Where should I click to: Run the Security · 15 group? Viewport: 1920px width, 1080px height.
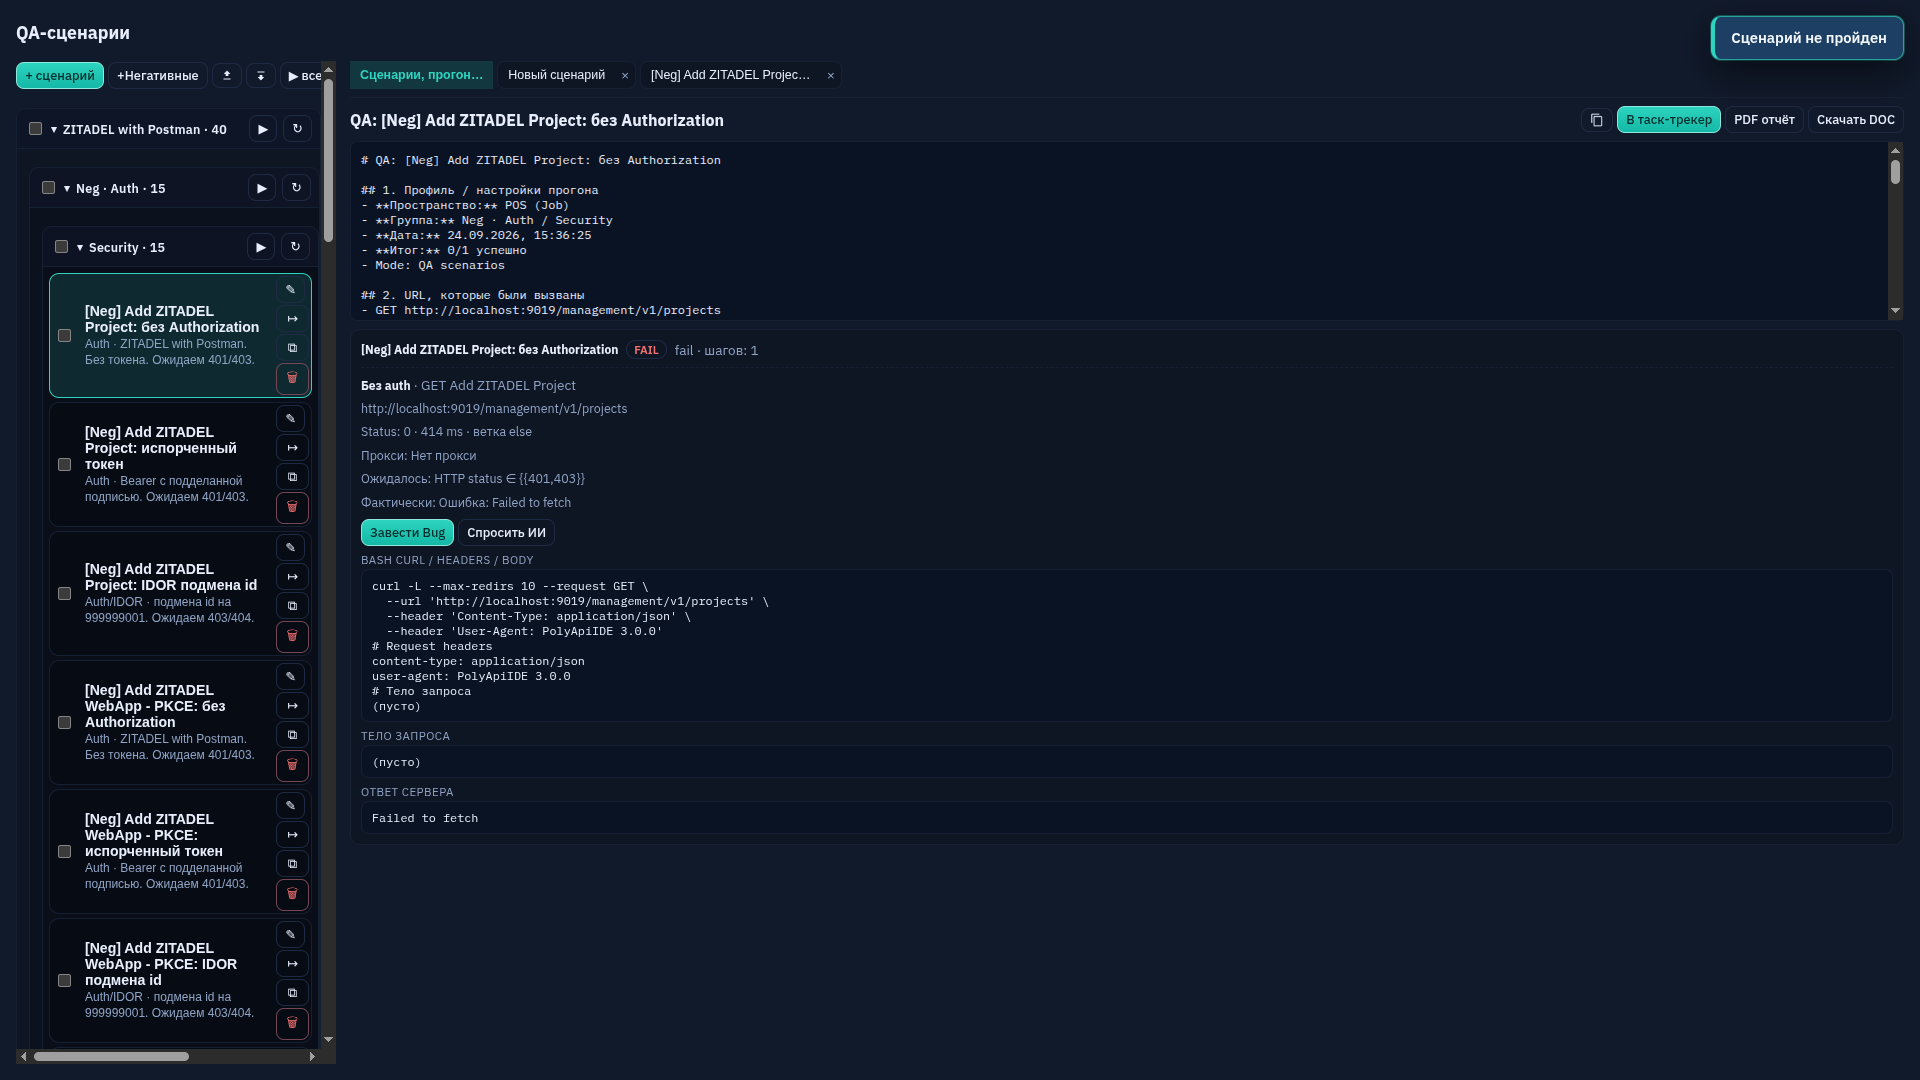click(x=261, y=247)
